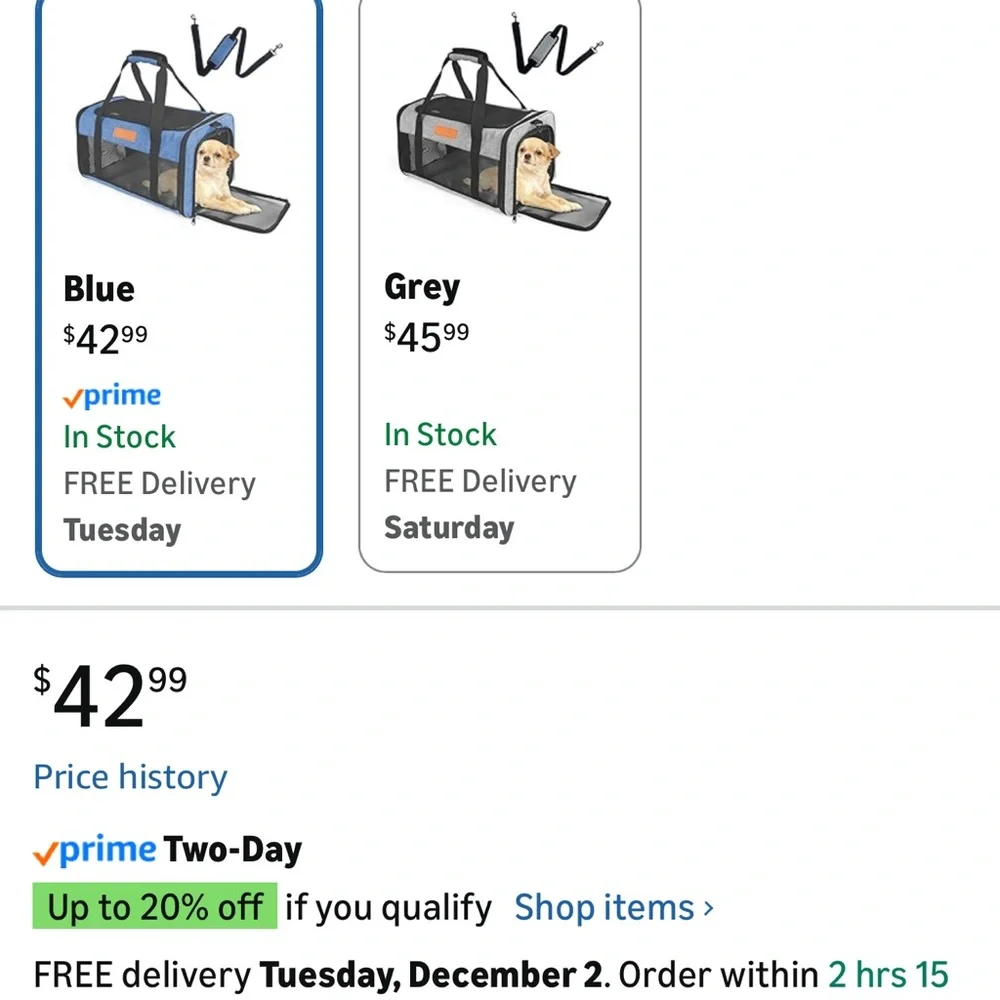This screenshot has height=1000, width=1000.
Task: Tap the green 2 hrs 15 countdown
Action: click(x=888, y=973)
